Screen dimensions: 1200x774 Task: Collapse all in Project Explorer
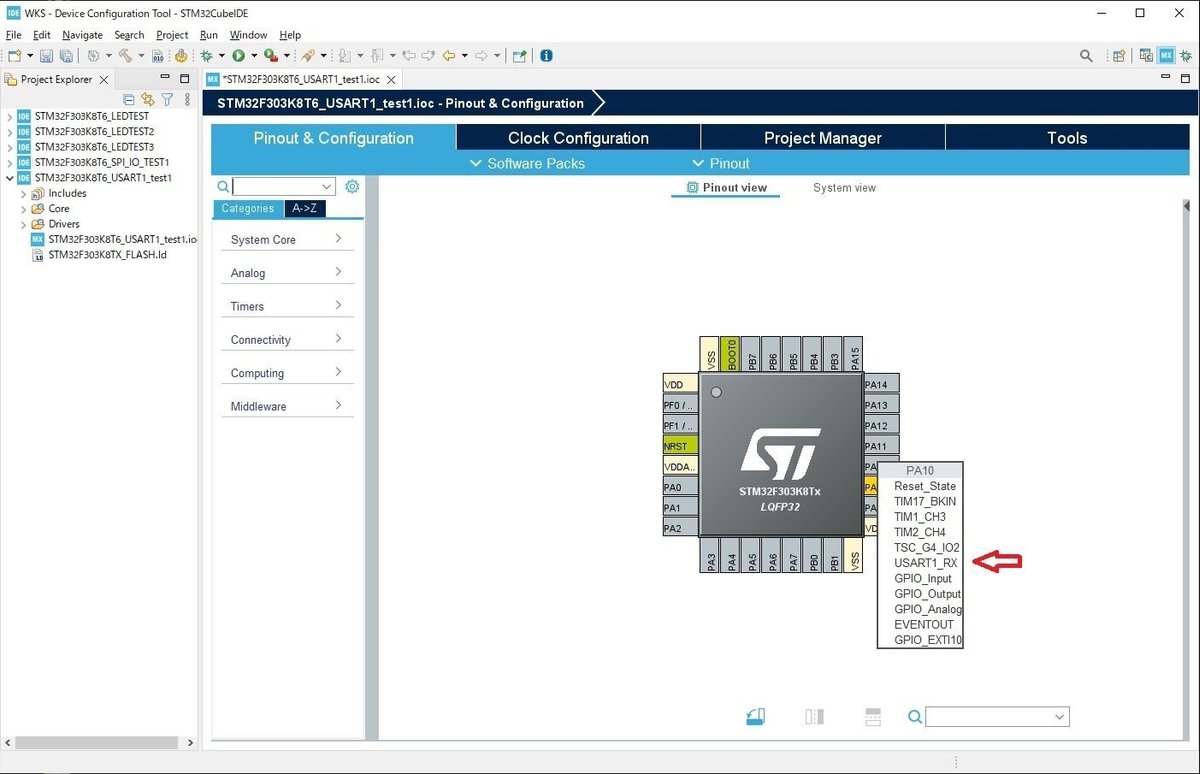pyautogui.click(x=129, y=99)
